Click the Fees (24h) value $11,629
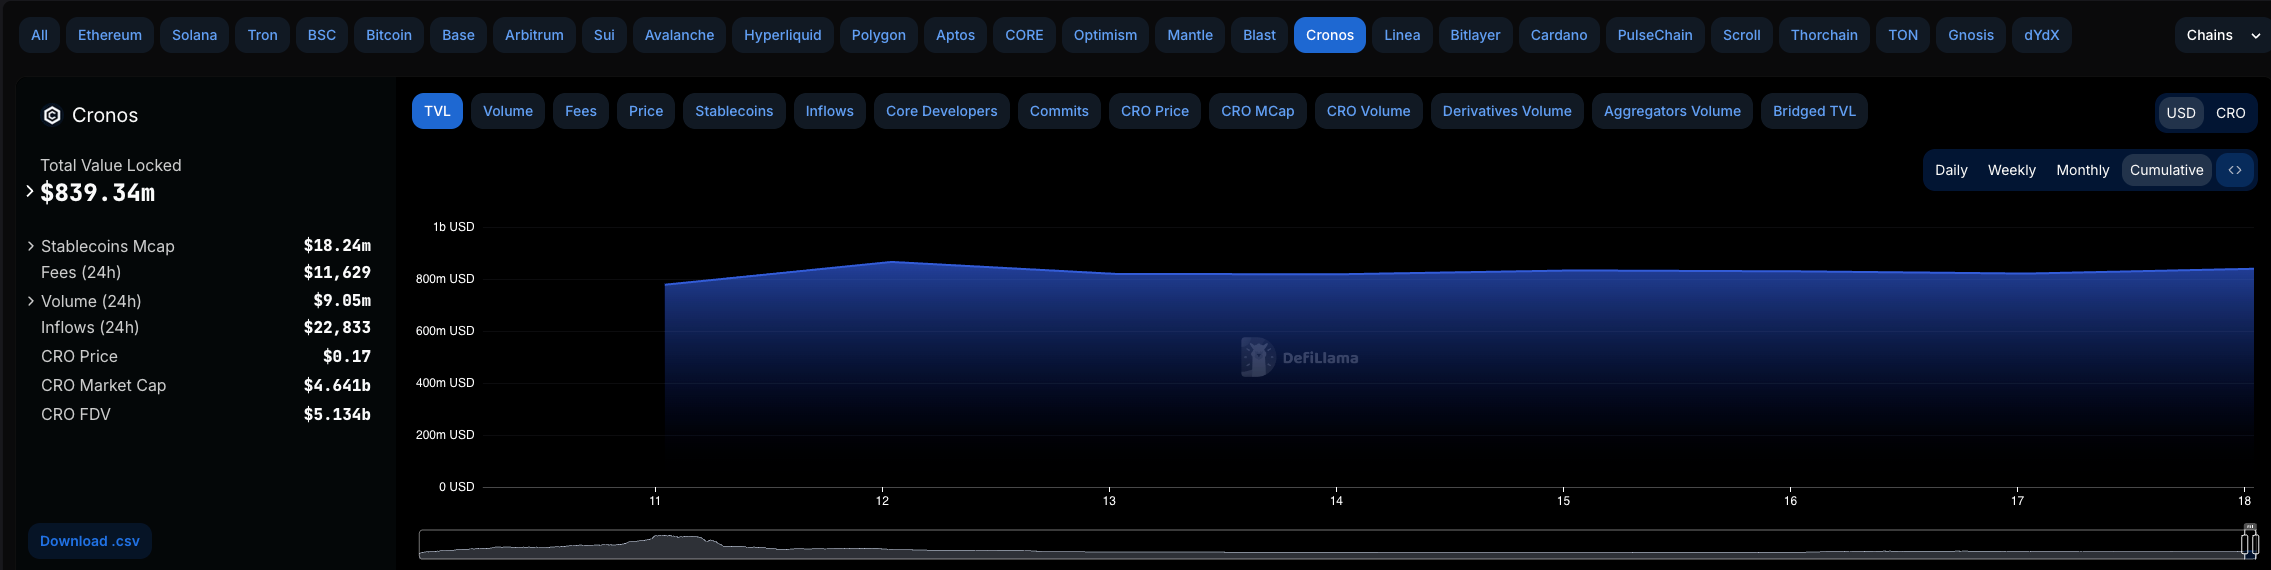 [337, 272]
